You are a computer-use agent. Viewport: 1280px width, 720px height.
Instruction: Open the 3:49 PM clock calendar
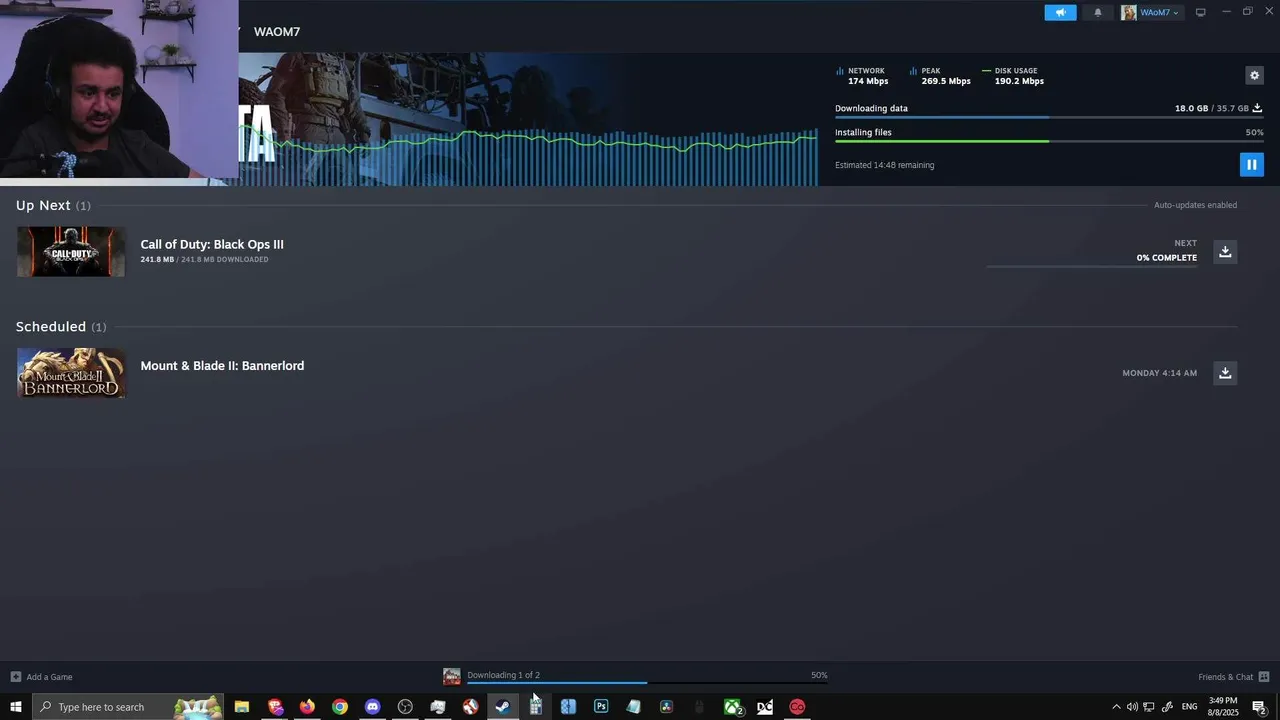click(x=1223, y=707)
